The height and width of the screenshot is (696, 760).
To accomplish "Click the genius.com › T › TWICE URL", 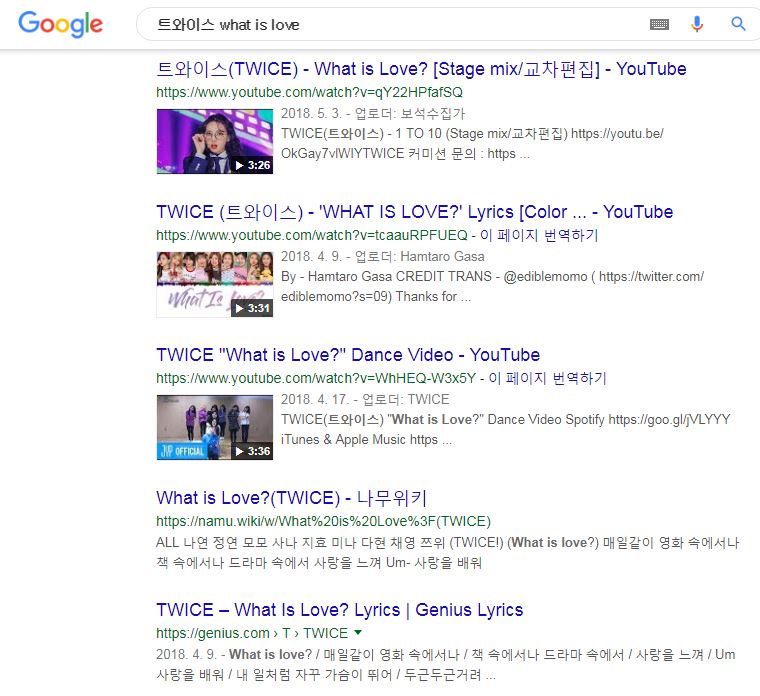I will 252,633.
